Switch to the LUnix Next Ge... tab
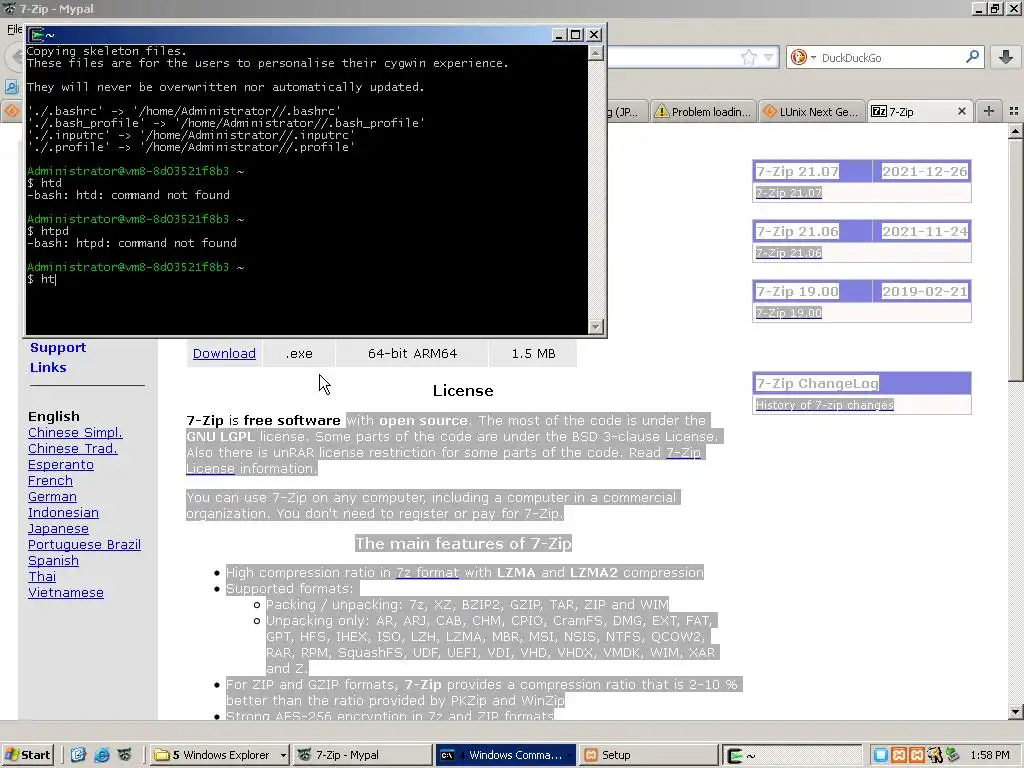Viewport: 1024px width, 768px height. coord(811,112)
